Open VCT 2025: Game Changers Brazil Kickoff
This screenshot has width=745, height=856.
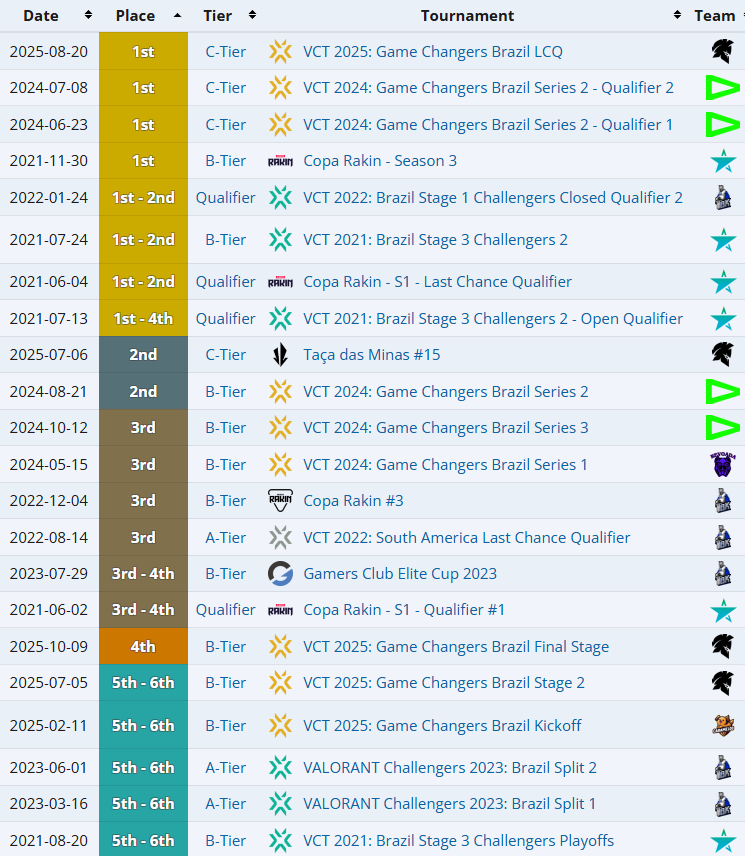tap(442, 726)
